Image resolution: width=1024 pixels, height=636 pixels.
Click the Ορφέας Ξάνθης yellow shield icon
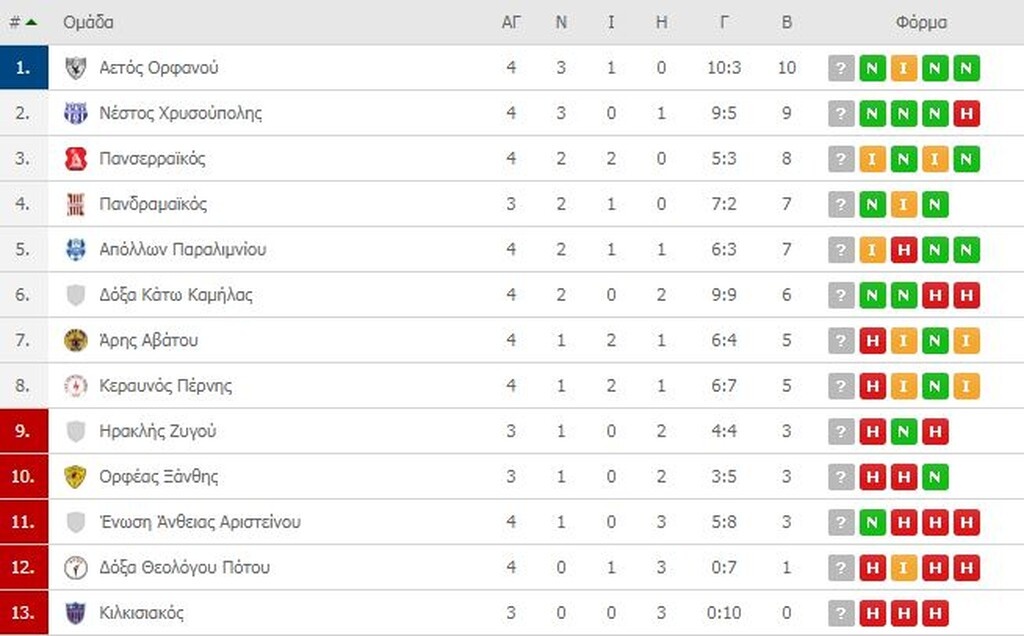click(x=74, y=476)
